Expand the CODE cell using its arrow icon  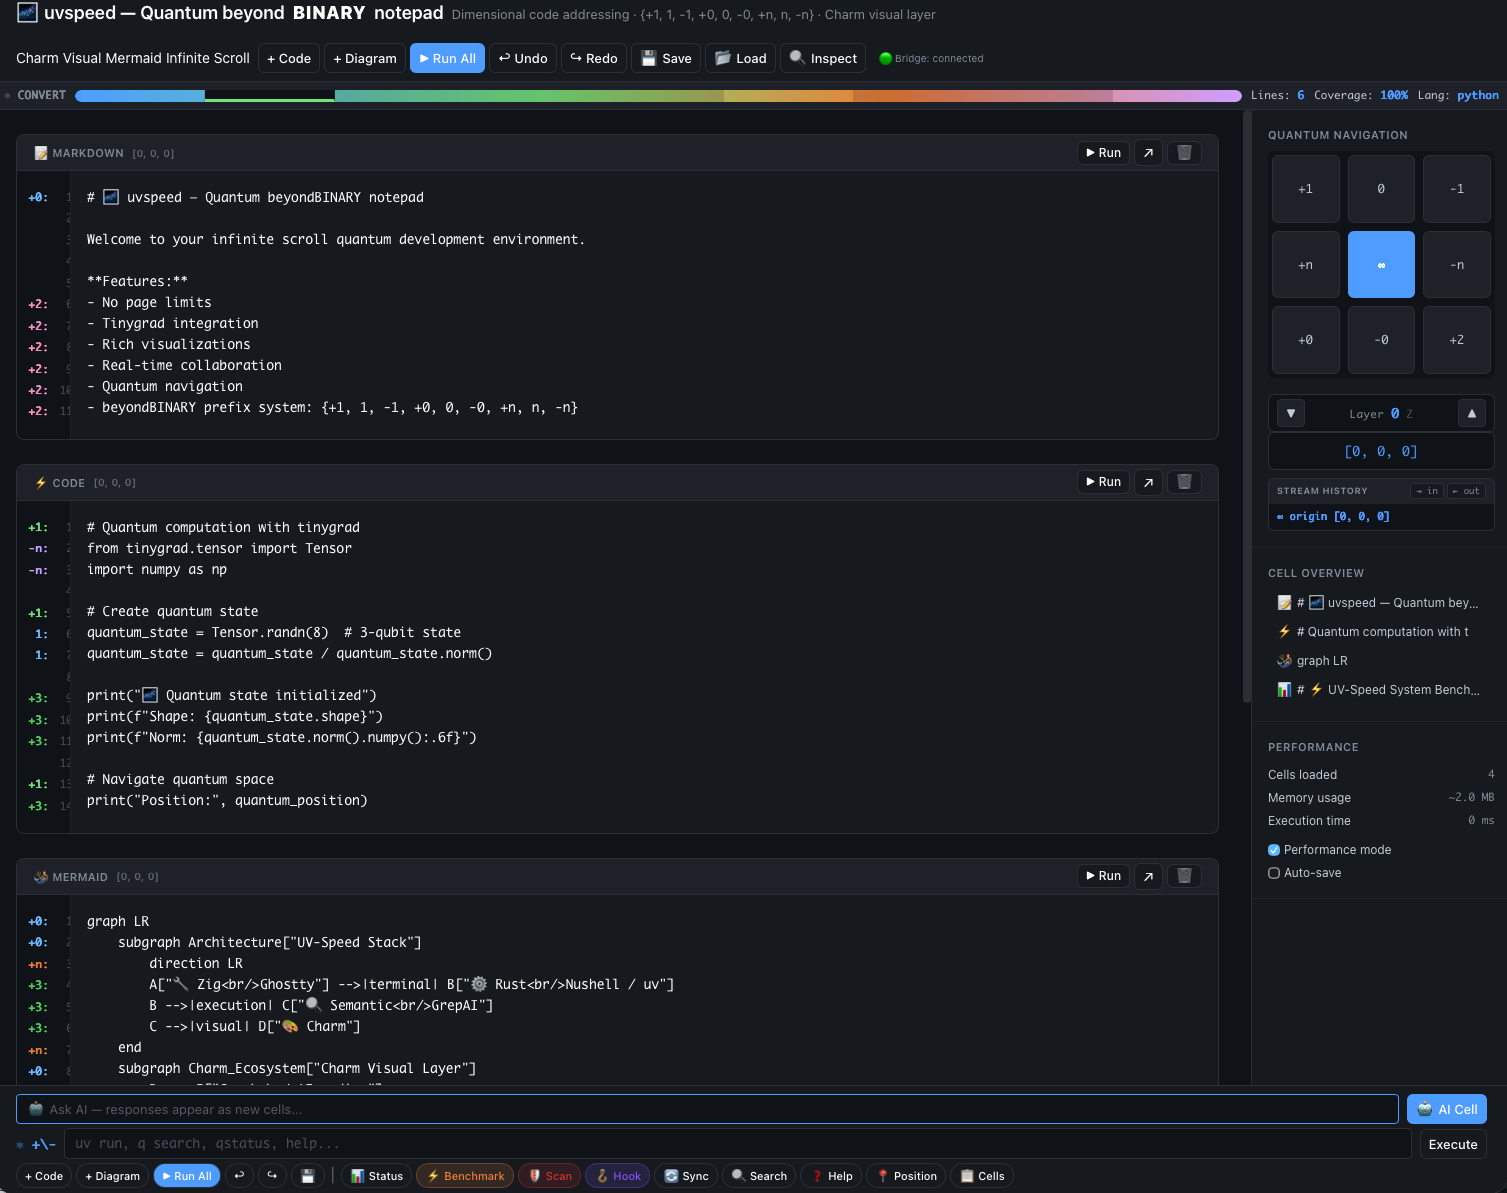click(x=1147, y=481)
